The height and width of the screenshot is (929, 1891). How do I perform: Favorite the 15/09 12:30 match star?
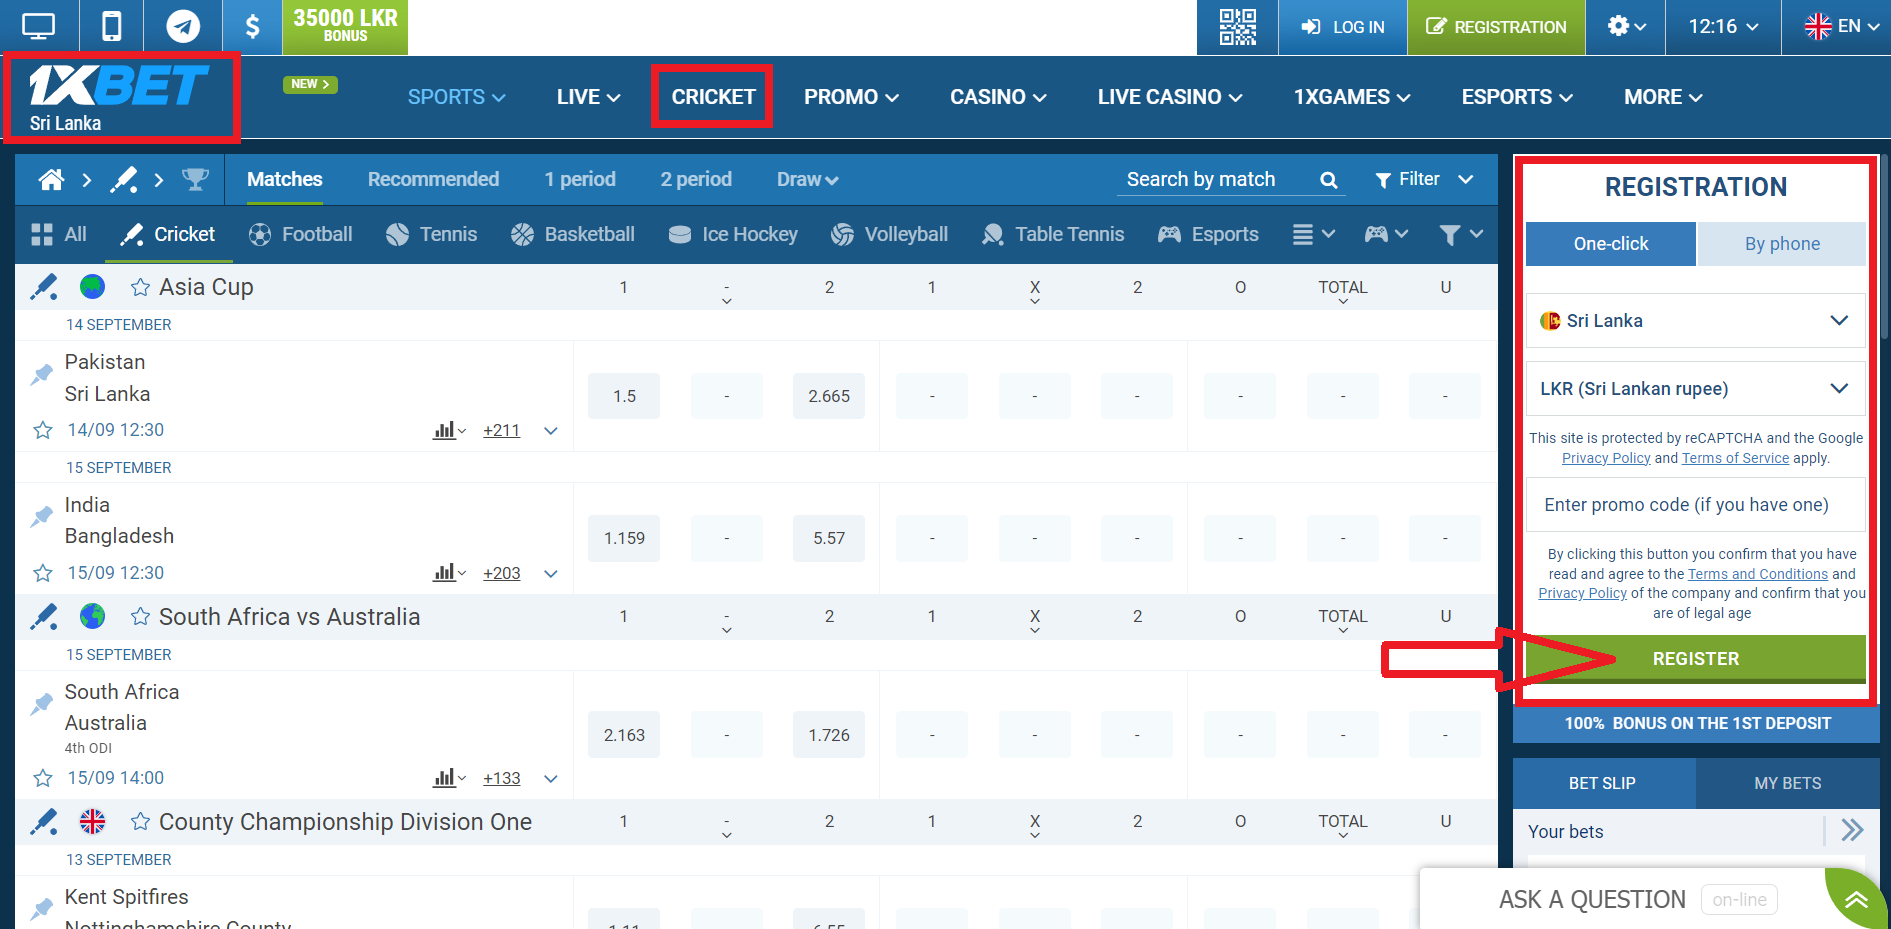coord(43,573)
